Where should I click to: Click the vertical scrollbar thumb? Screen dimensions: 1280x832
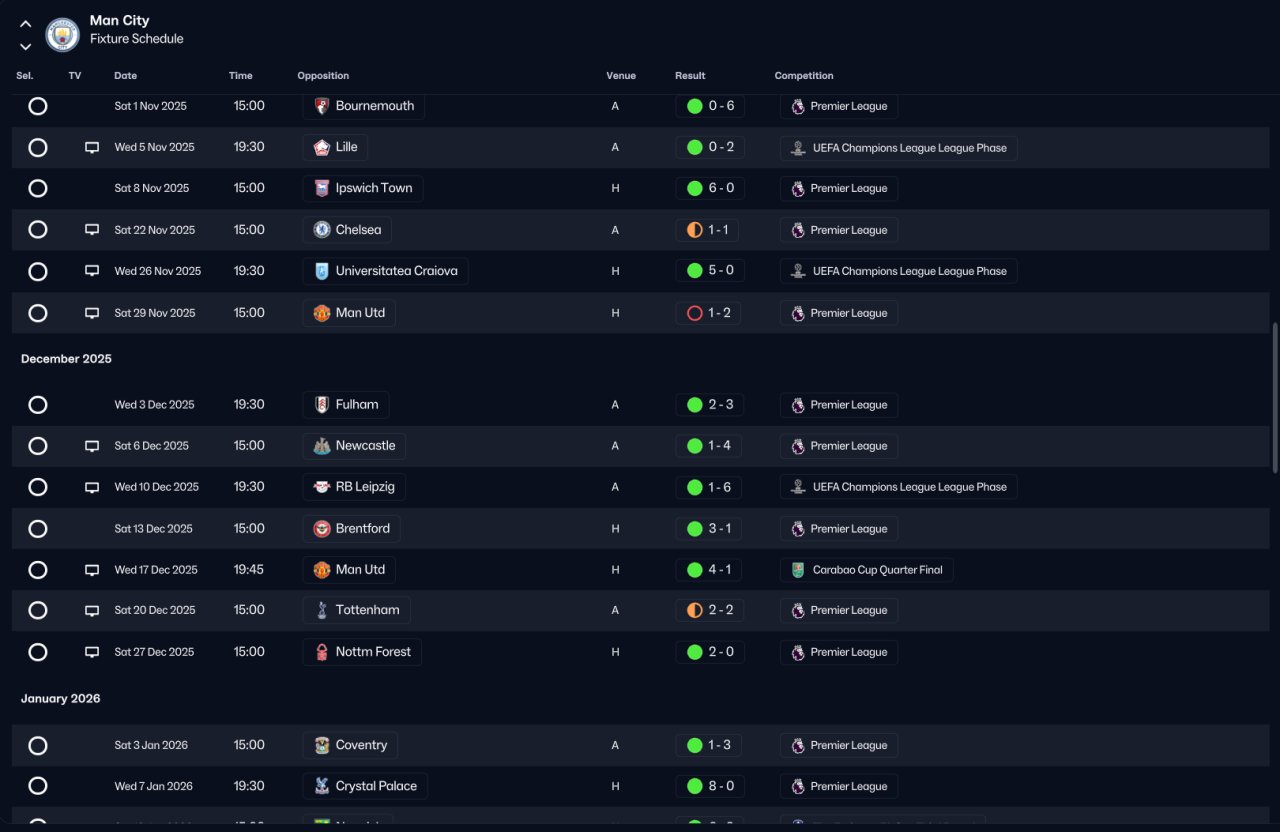click(1274, 397)
